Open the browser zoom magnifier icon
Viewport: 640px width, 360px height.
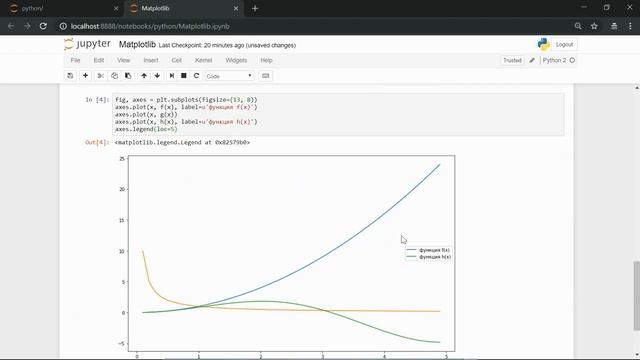click(x=578, y=26)
